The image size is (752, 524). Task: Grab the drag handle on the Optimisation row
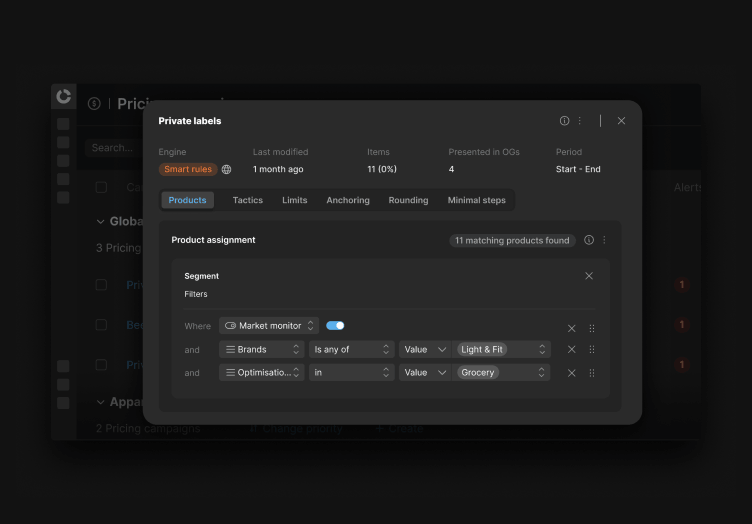click(x=592, y=373)
